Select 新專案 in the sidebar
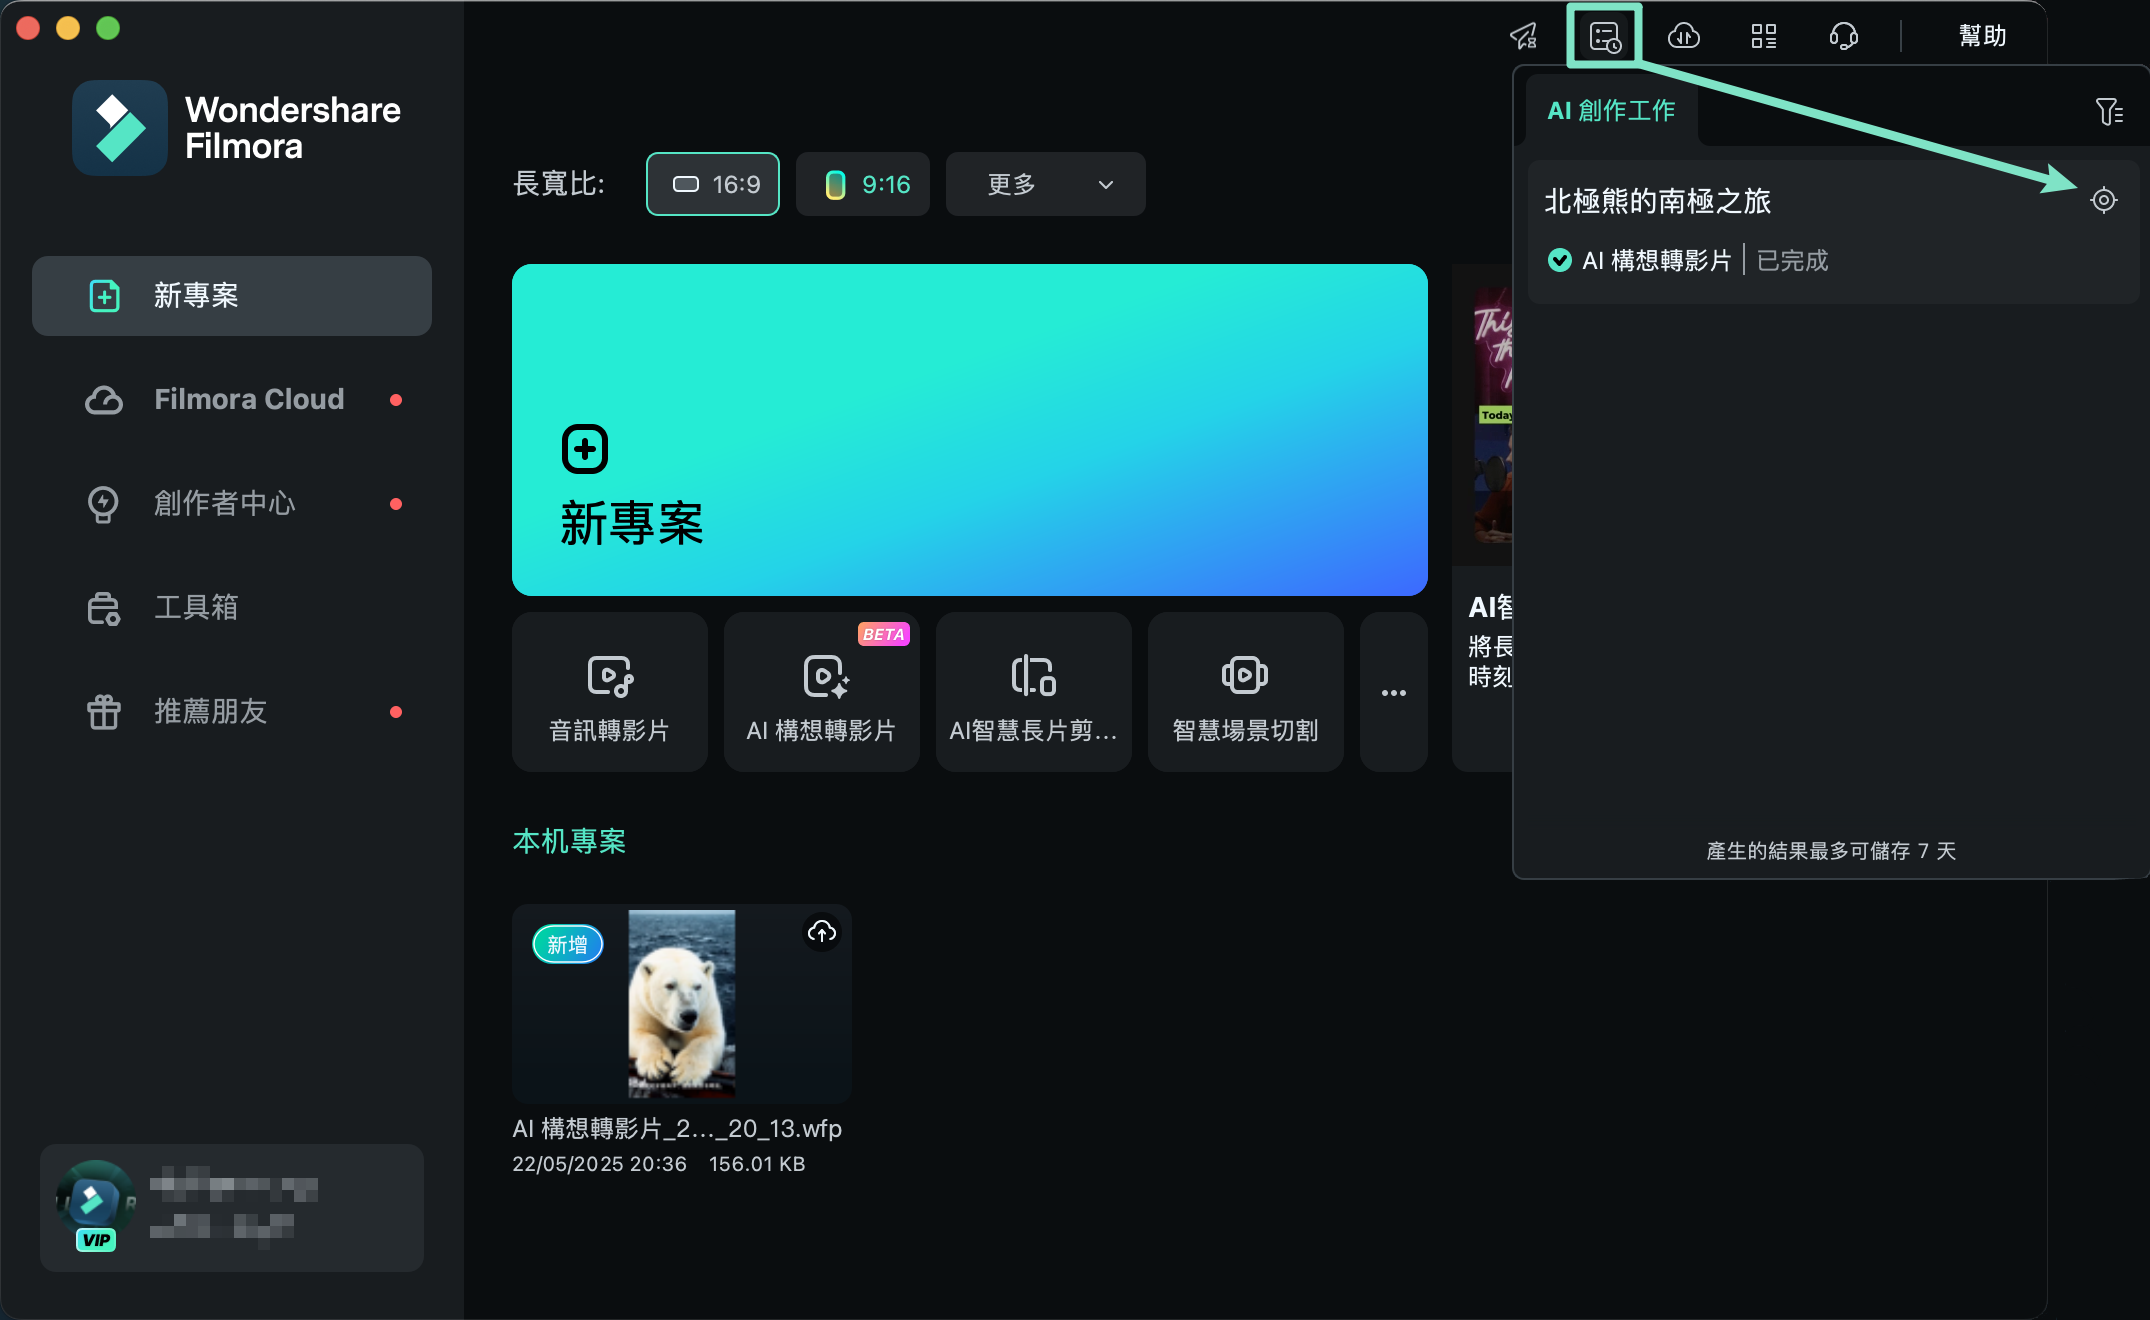The height and width of the screenshot is (1320, 2150). [x=232, y=296]
